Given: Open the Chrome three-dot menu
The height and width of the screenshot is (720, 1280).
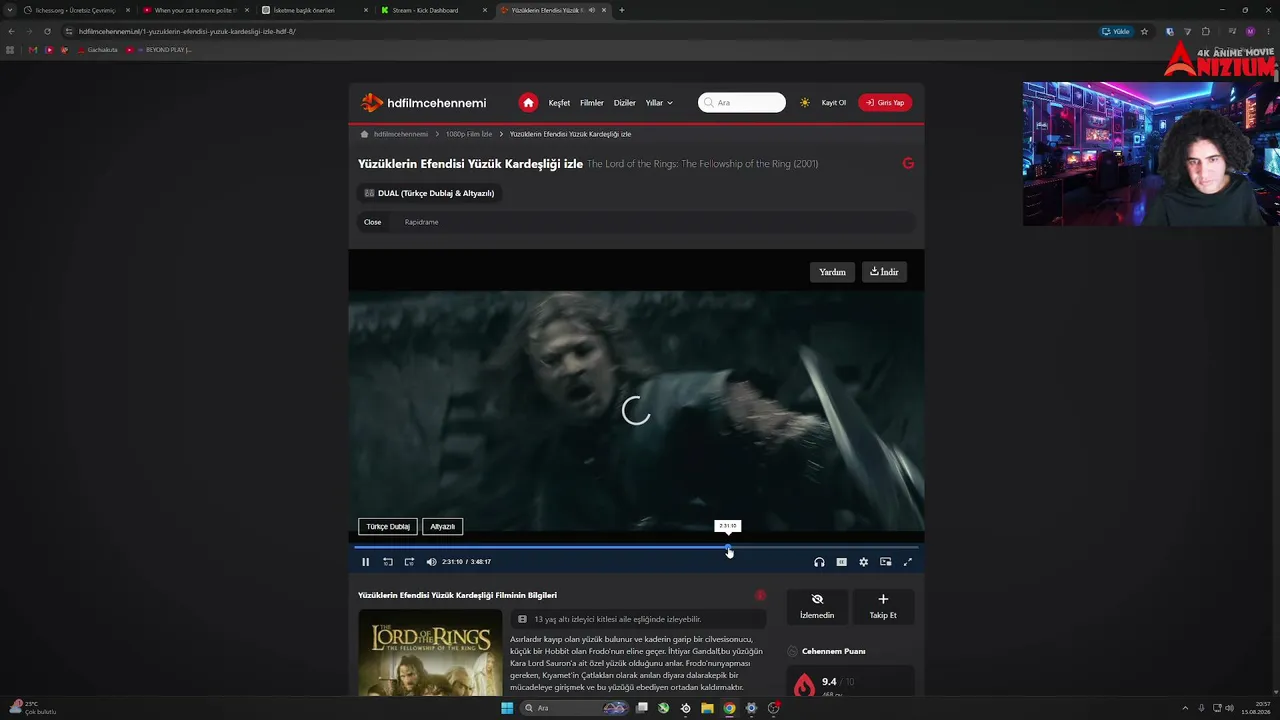Looking at the screenshot, I should (x=1268, y=31).
